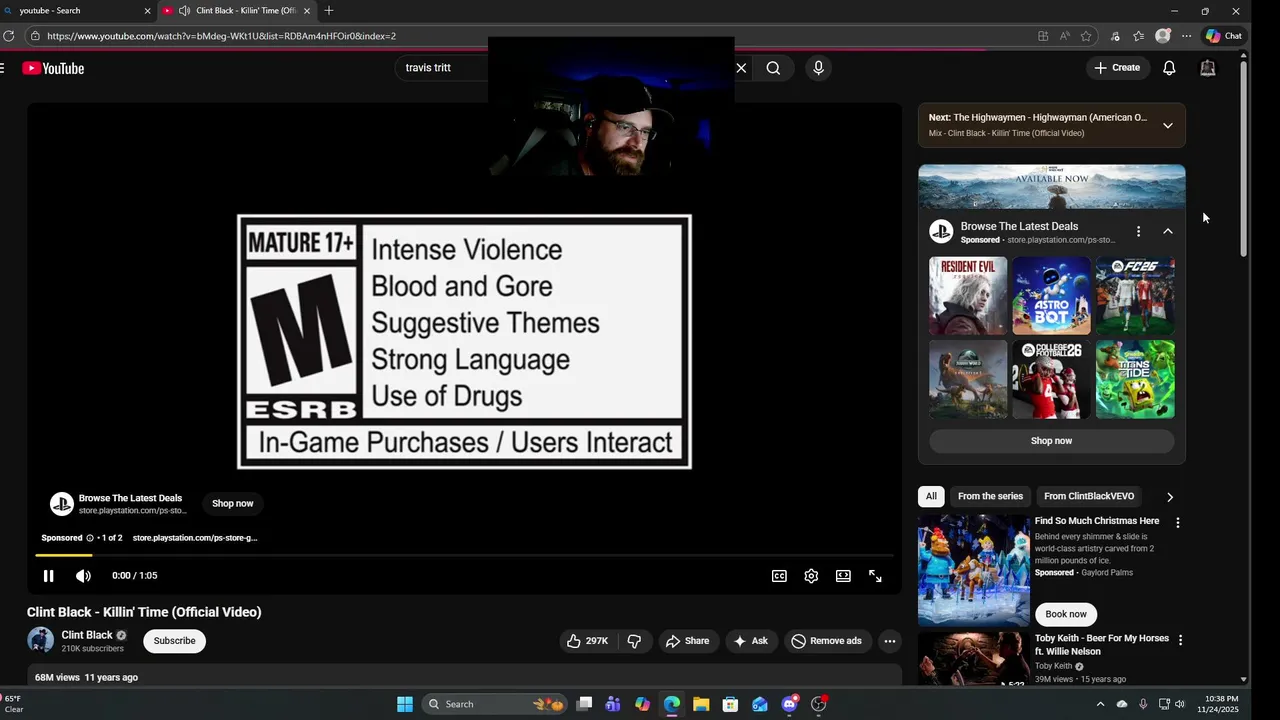Open Edge favorites list icon
1280x720 pixels.
tap(1138, 36)
